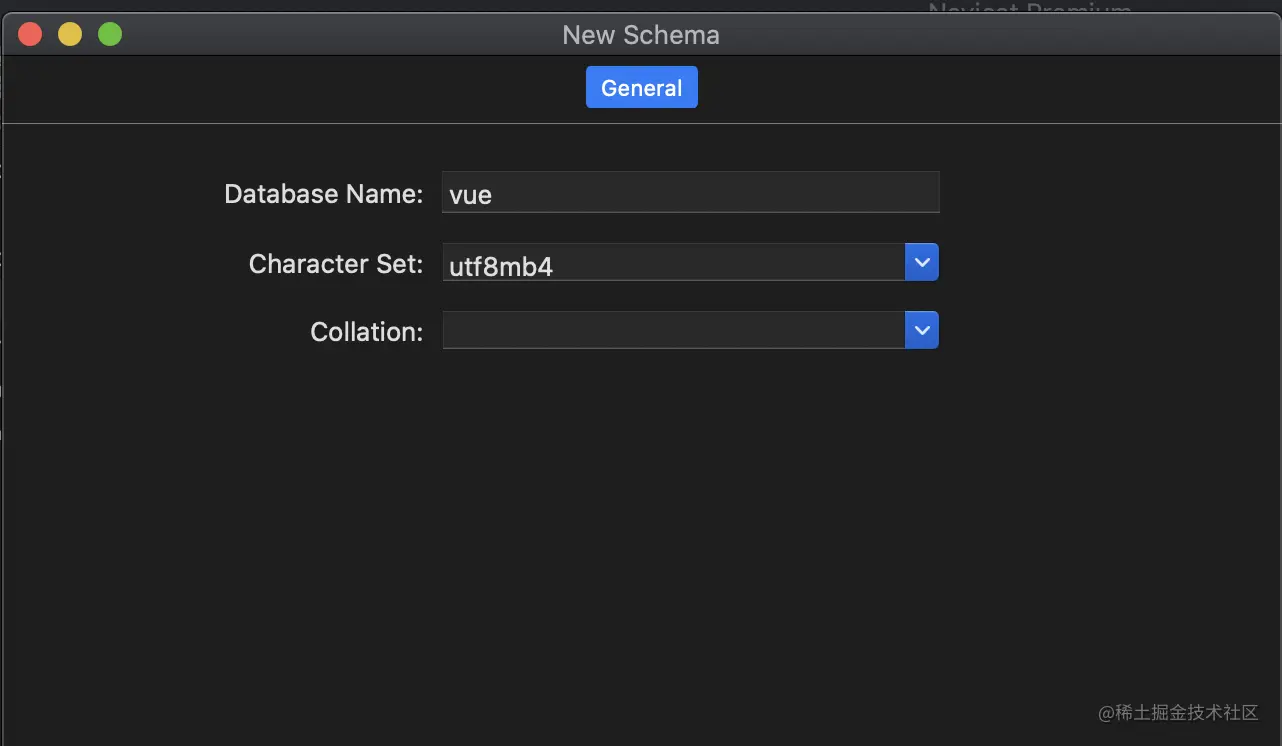Click the green zoom window button

click(110, 34)
